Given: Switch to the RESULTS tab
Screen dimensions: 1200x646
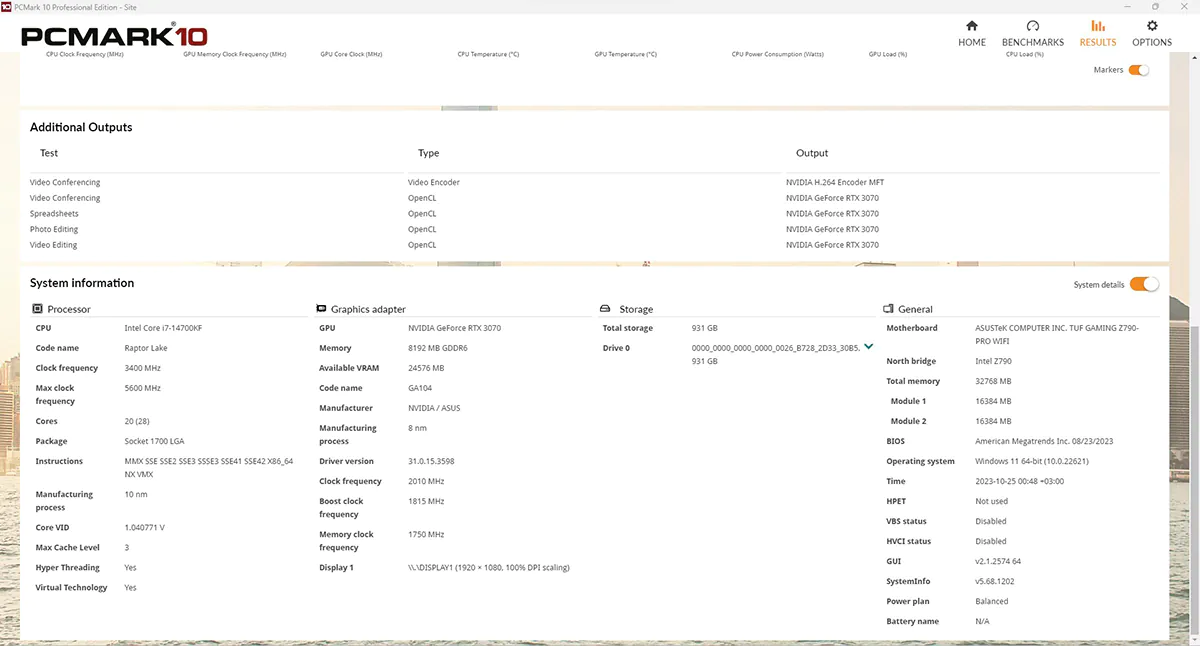Looking at the screenshot, I should click(1098, 33).
